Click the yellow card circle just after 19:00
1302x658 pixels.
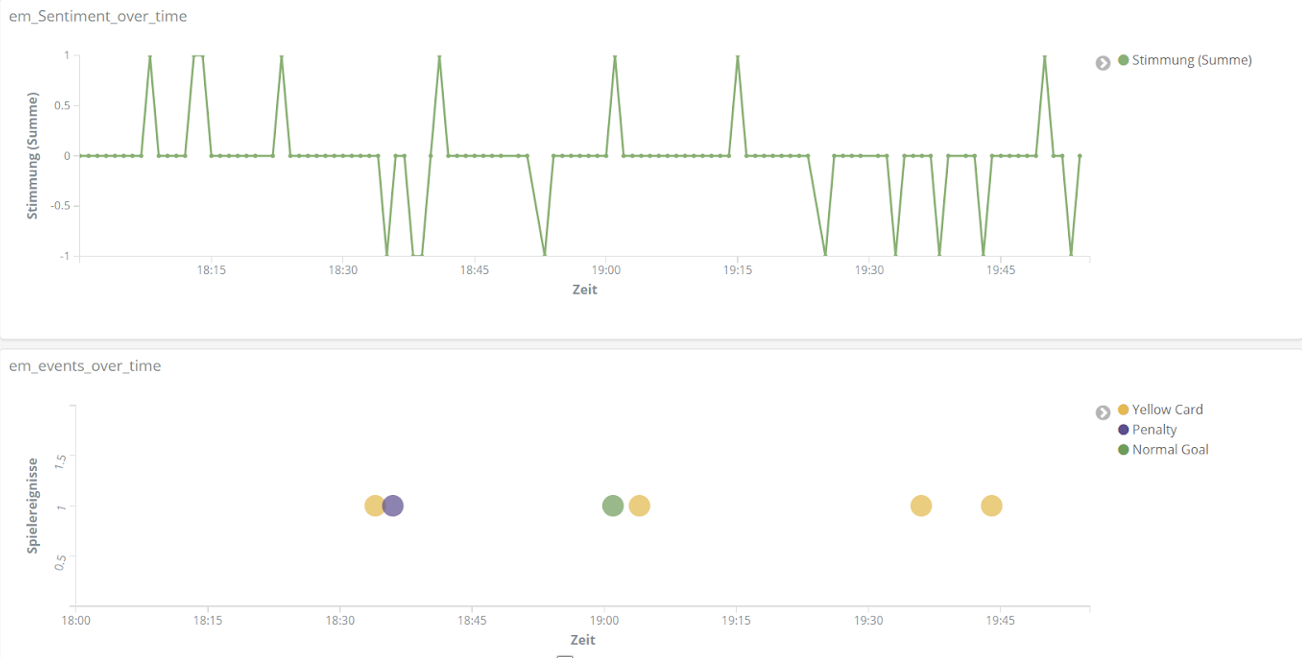pos(639,506)
